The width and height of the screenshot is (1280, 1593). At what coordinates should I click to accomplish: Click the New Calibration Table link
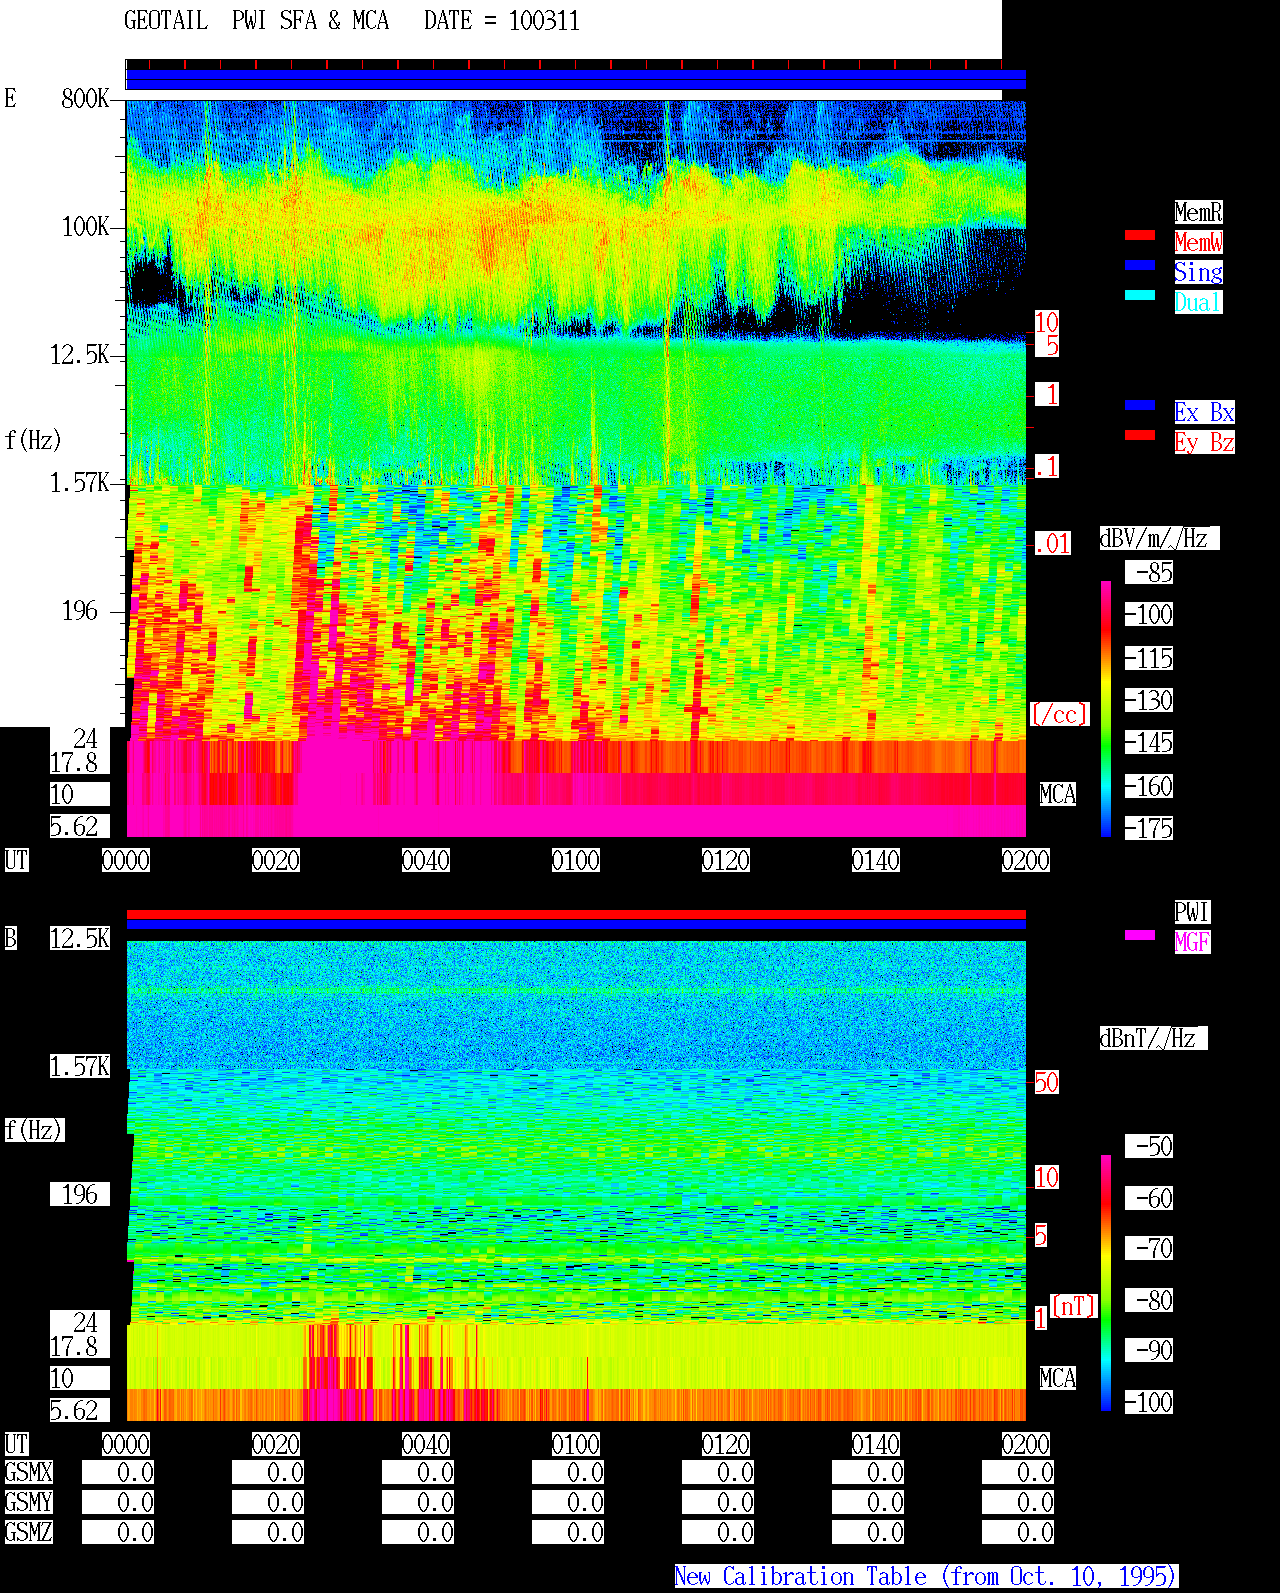[x=926, y=1577]
